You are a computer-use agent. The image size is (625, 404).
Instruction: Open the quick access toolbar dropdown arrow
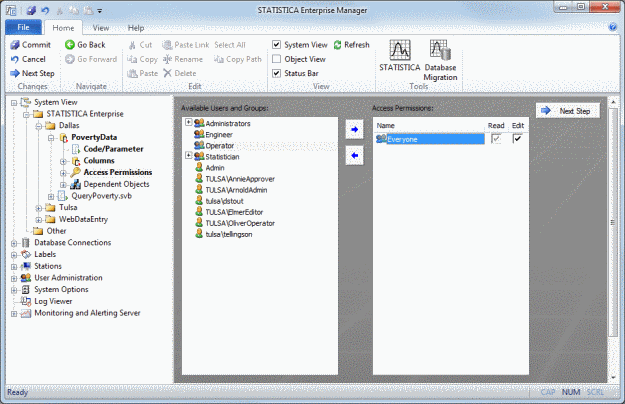(100, 11)
